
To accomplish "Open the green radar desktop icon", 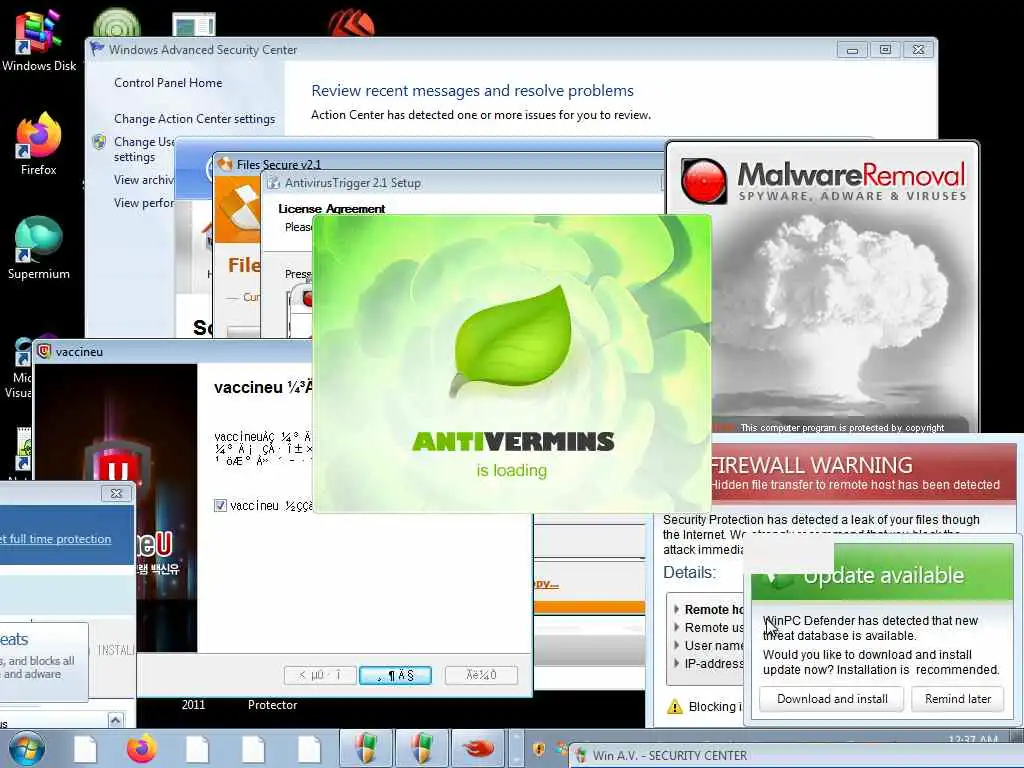I will [x=116, y=22].
